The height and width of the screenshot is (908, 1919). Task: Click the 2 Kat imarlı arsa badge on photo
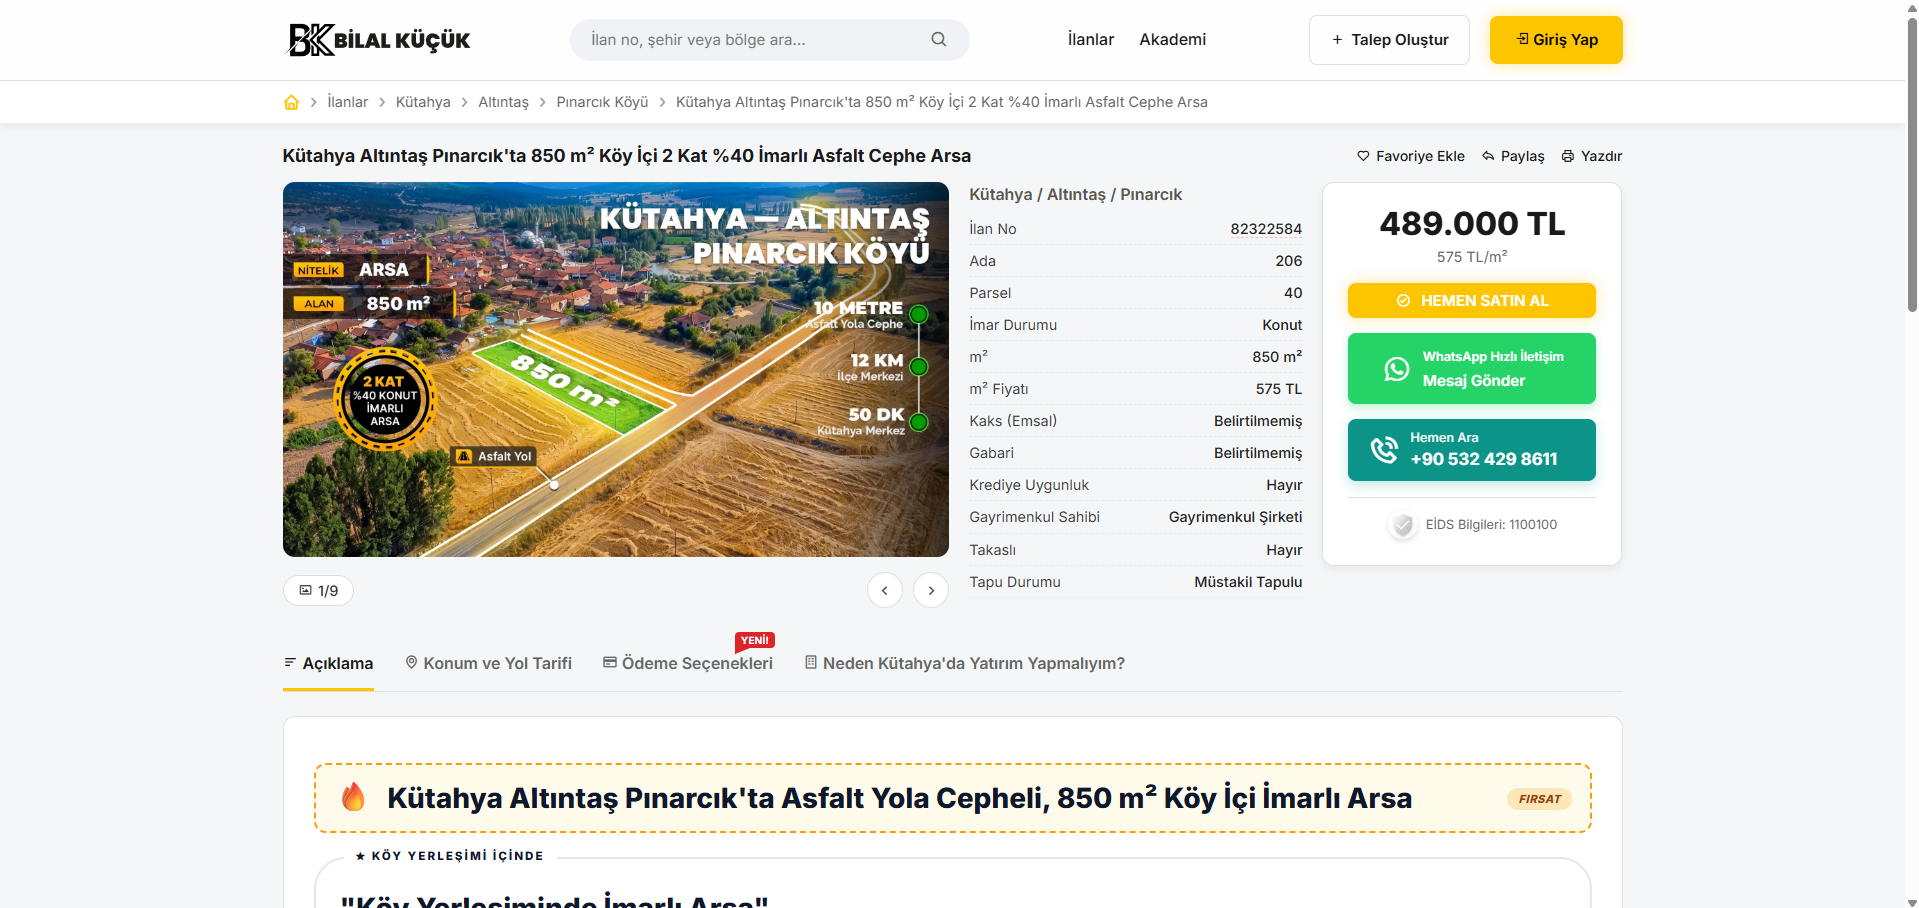(385, 400)
